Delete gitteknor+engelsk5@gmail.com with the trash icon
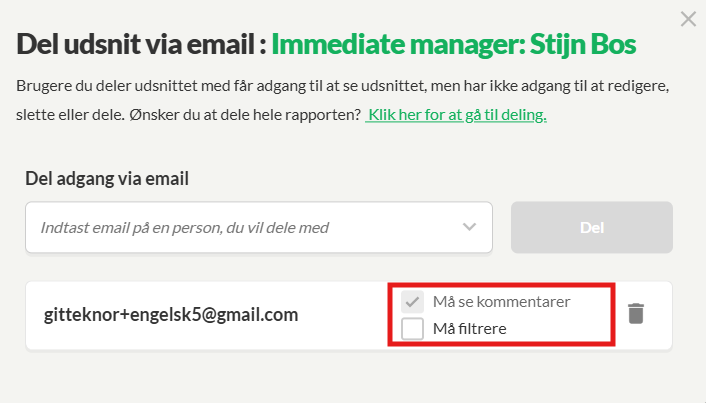This screenshot has width=706, height=403. pyautogui.click(x=635, y=314)
